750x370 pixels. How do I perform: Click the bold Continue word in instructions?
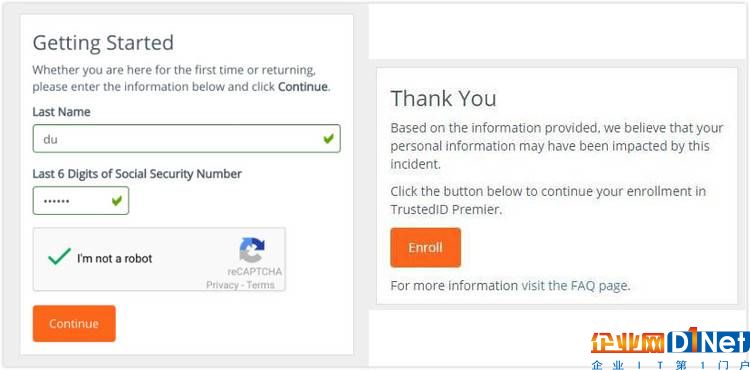point(303,87)
